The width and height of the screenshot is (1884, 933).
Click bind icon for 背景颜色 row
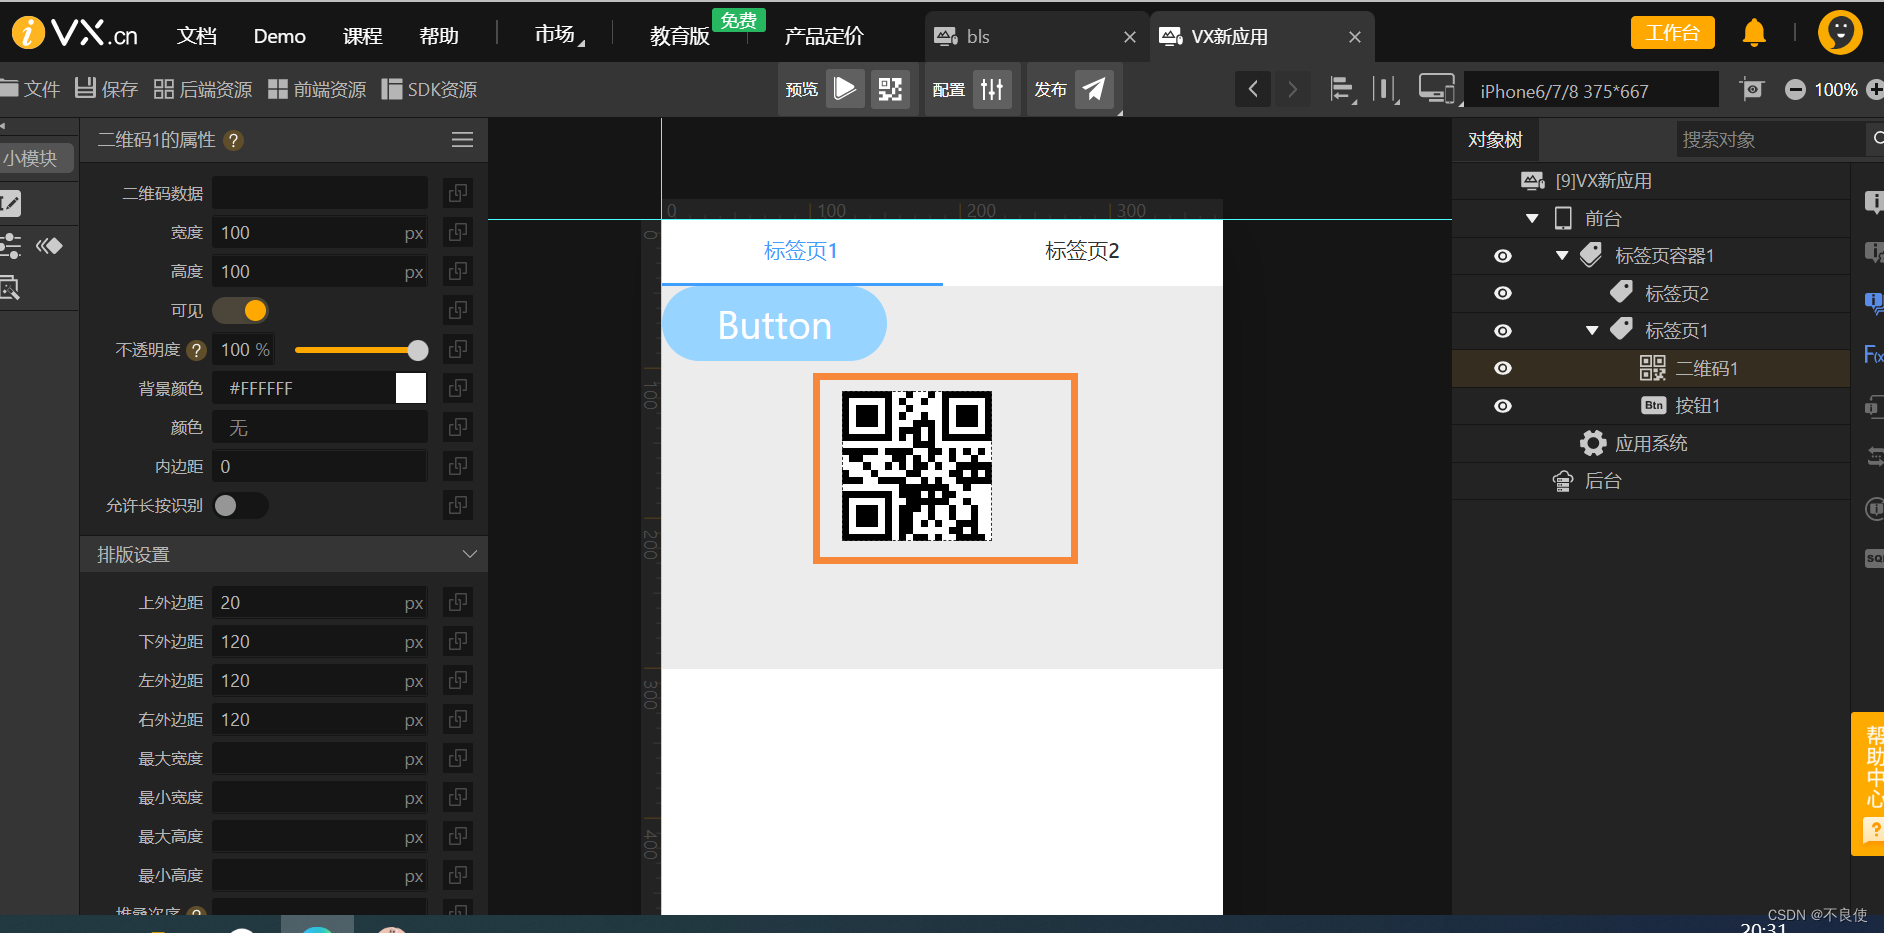click(x=458, y=388)
